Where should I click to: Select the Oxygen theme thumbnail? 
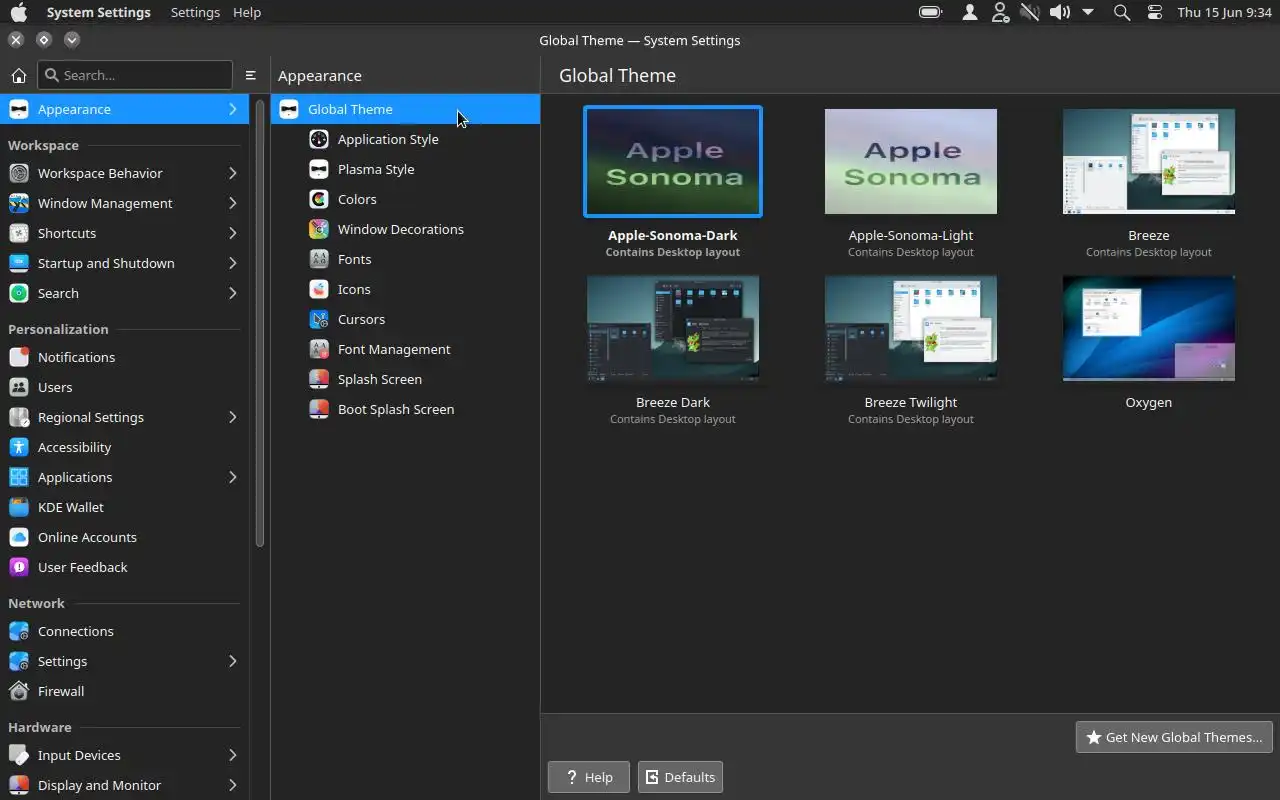pos(1149,328)
